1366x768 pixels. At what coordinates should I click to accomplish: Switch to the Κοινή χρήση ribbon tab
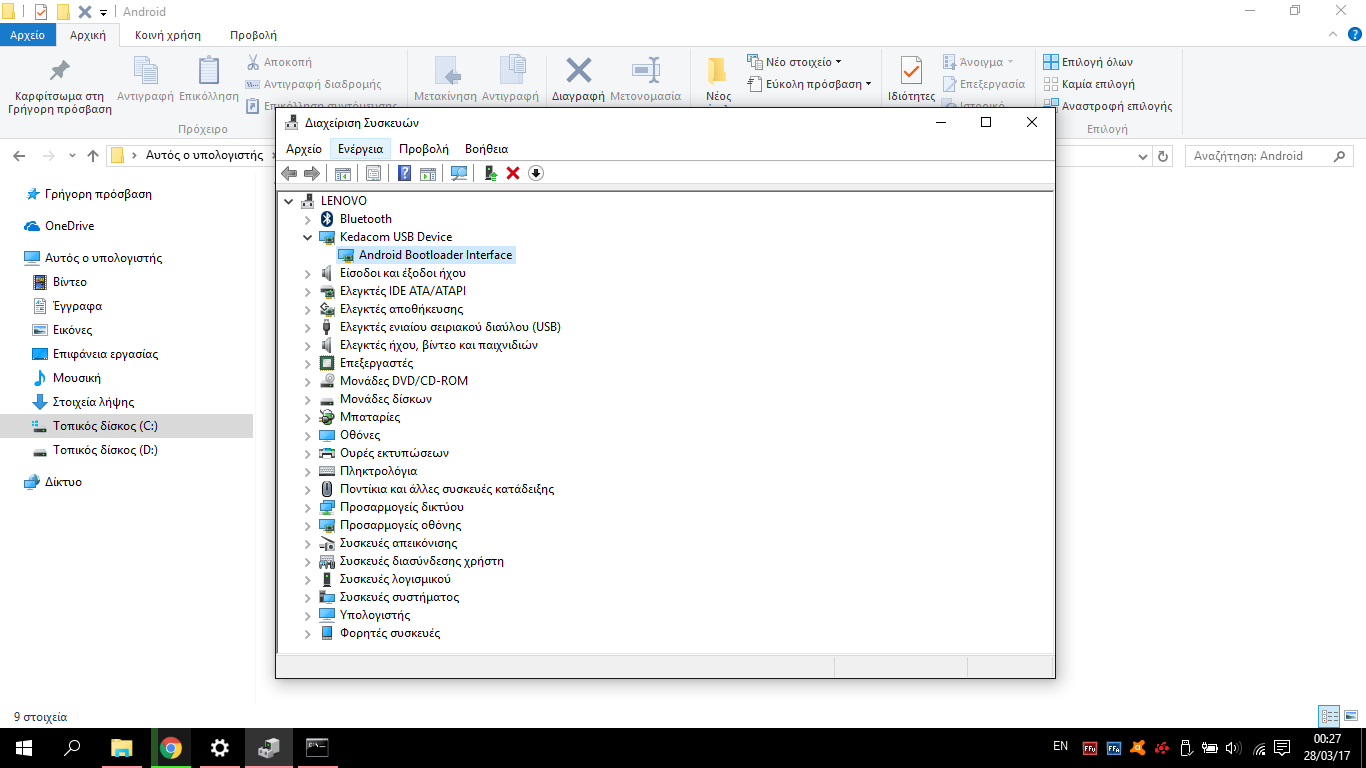(167, 35)
